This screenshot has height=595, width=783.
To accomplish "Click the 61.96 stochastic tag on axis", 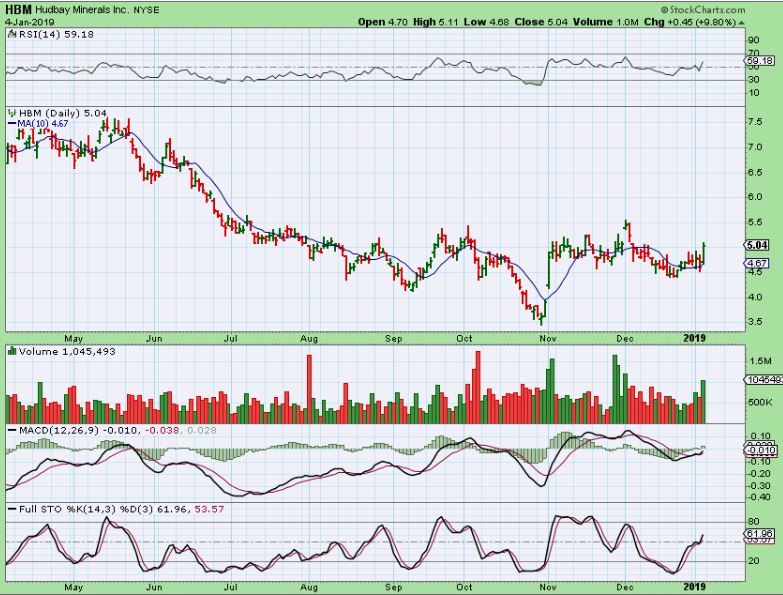I will [760, 534].
